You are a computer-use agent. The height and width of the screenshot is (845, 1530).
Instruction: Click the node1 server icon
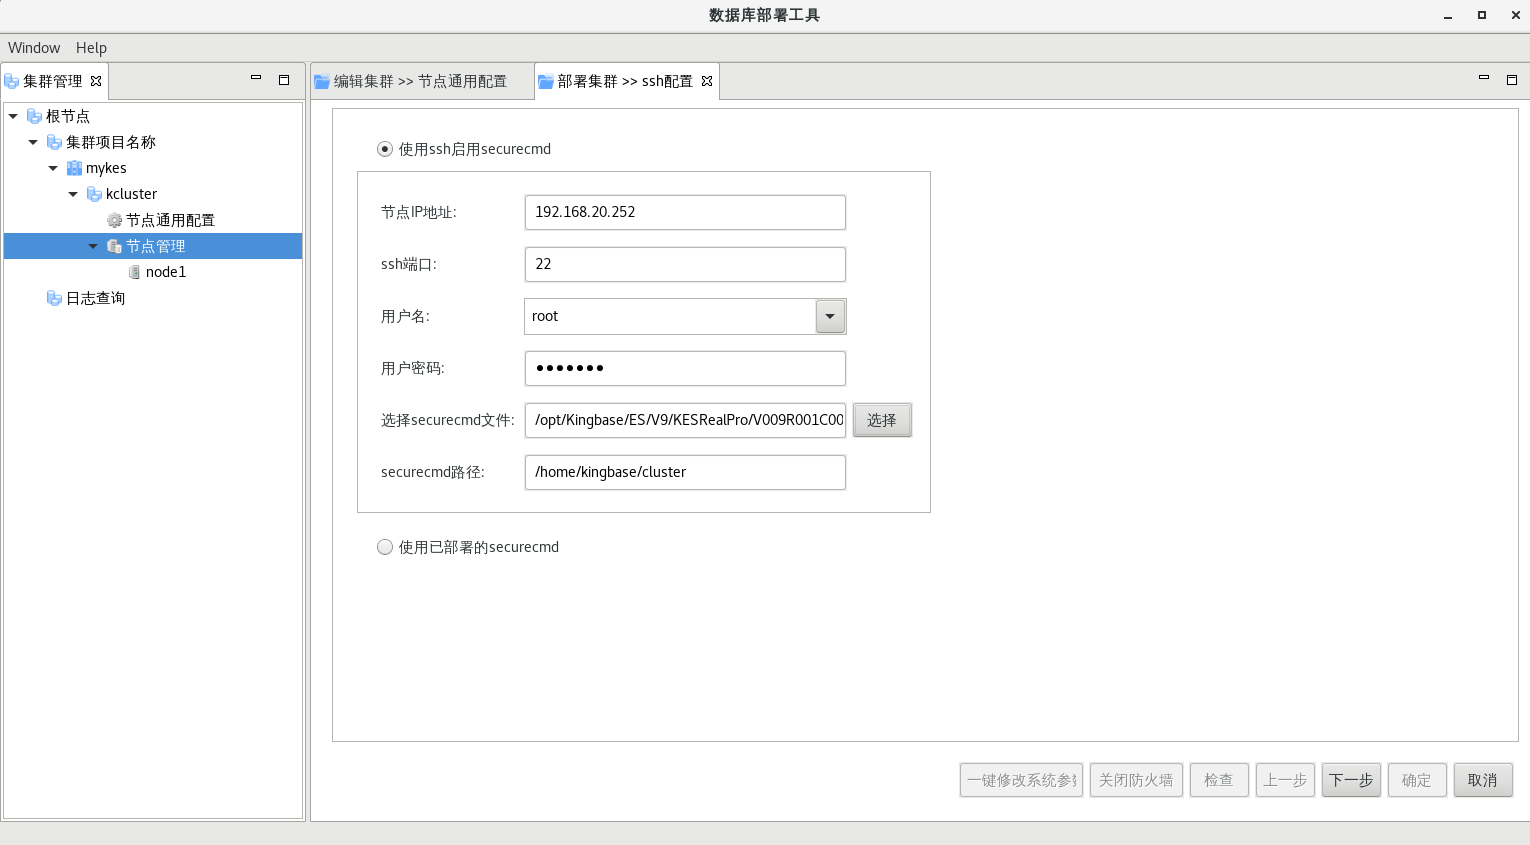(x=134, y=272)
